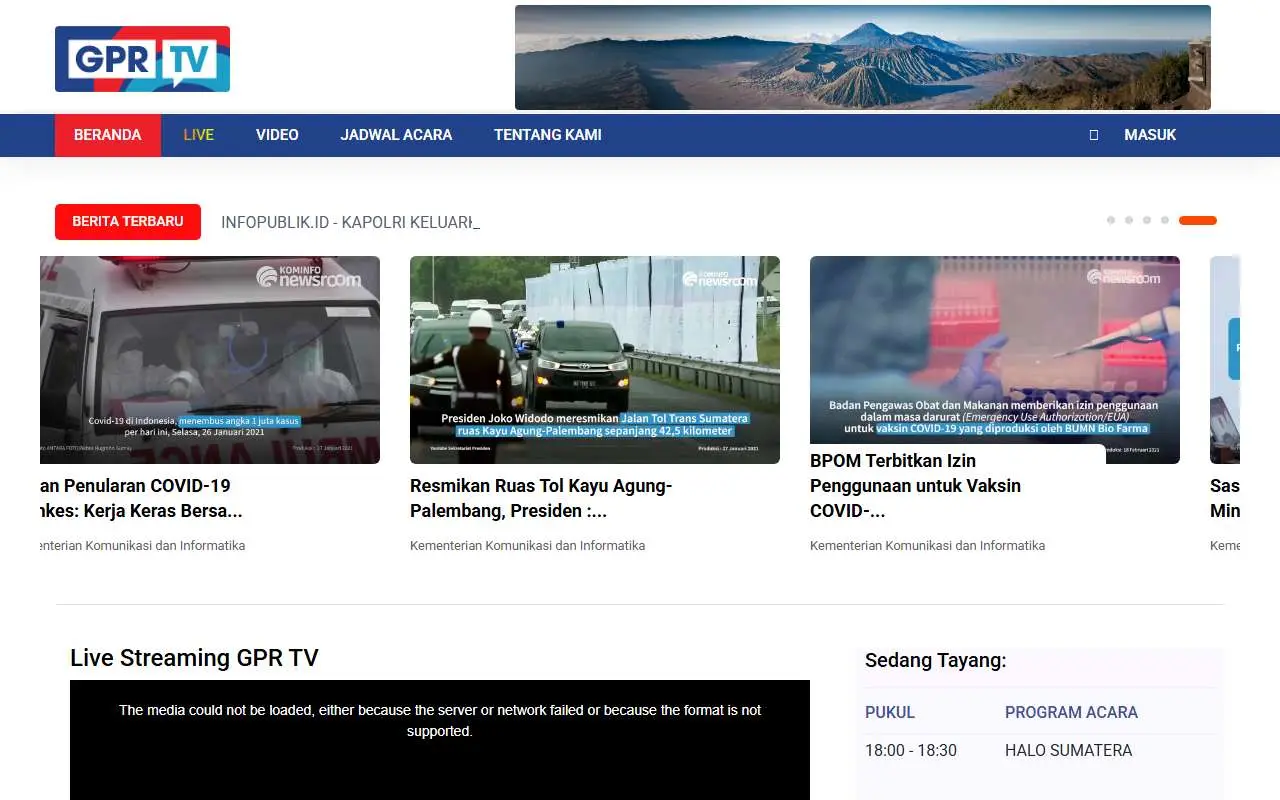
Task: Click the live streaming video player area
Action: [440, 740]
